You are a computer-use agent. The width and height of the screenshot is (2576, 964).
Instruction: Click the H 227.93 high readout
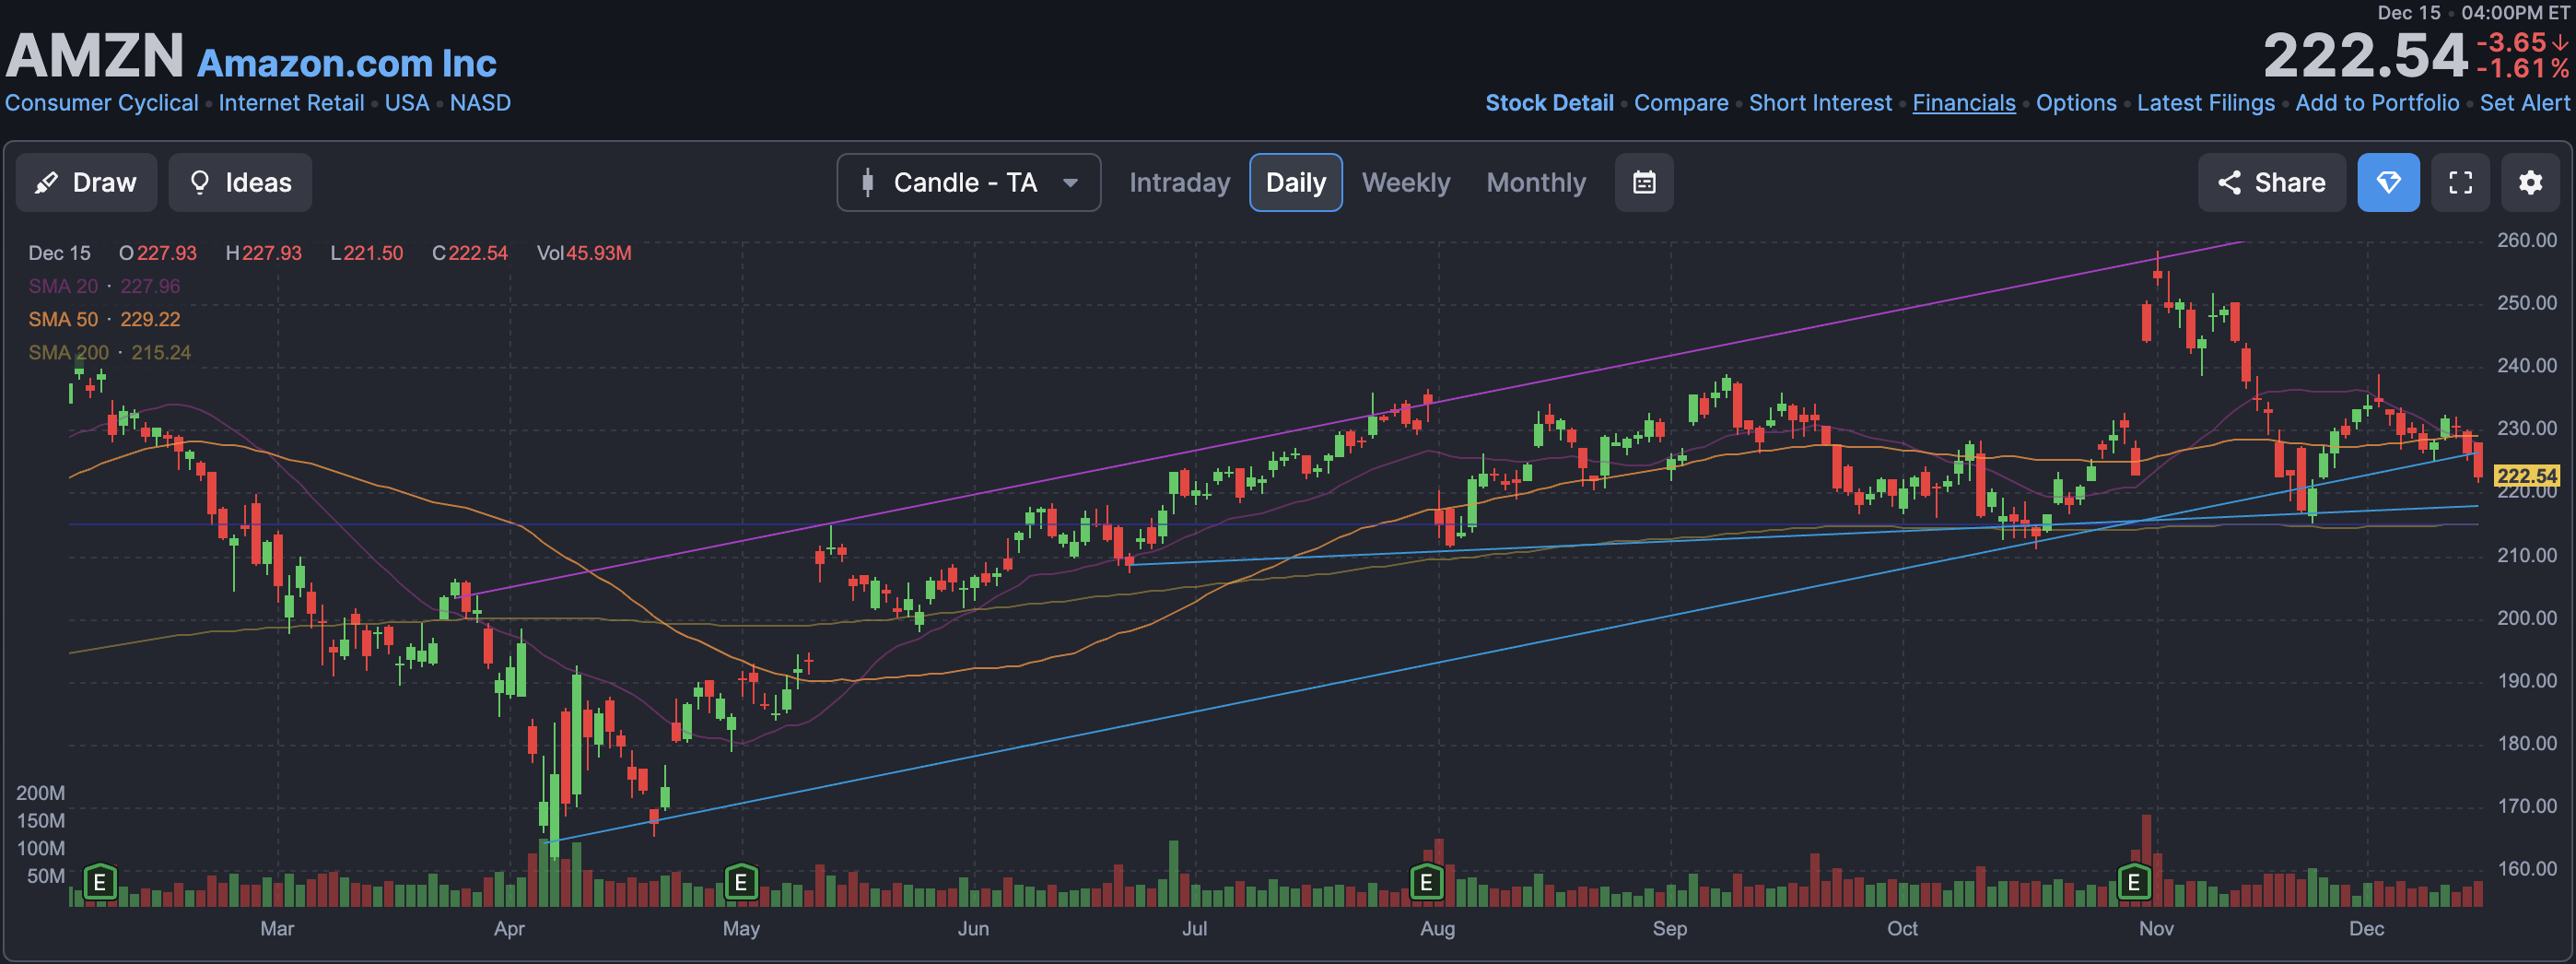[263, 253]
